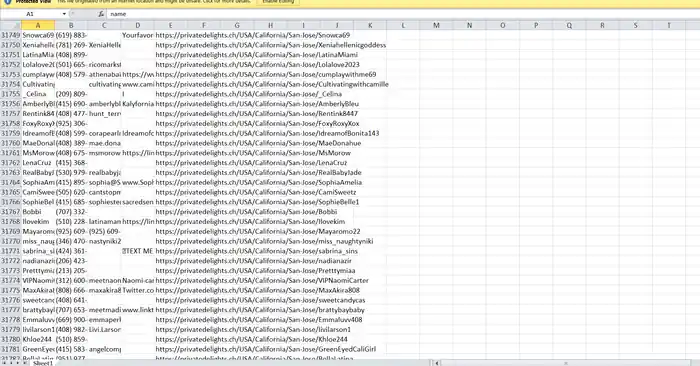Select row header 31781
This screenshot has width=700, height=366.
[x=11, y=349]
